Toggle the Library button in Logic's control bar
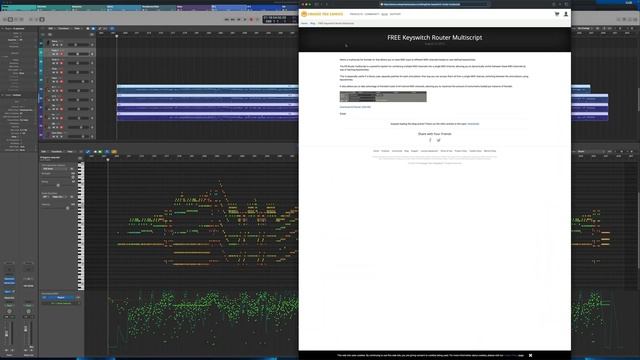The width and height of the screenshot is (640, 360). click(x=4, y=19)
